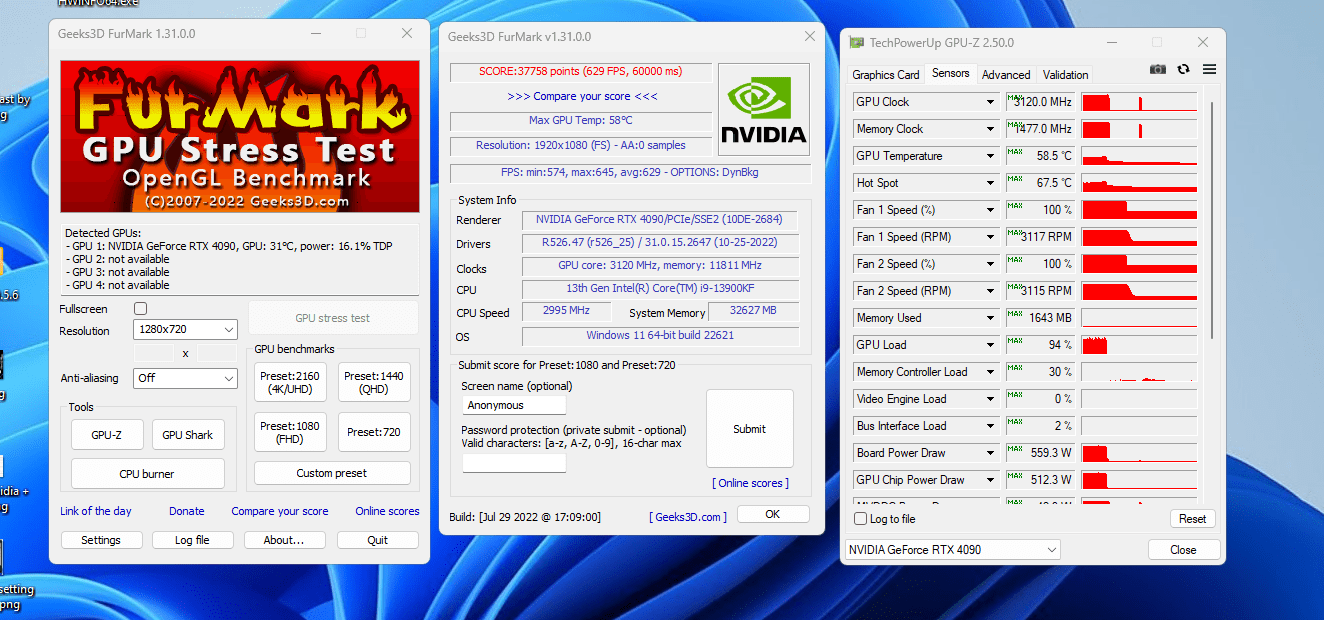
Task: Click the Donate link in FurMark
Action: (187, 511)
